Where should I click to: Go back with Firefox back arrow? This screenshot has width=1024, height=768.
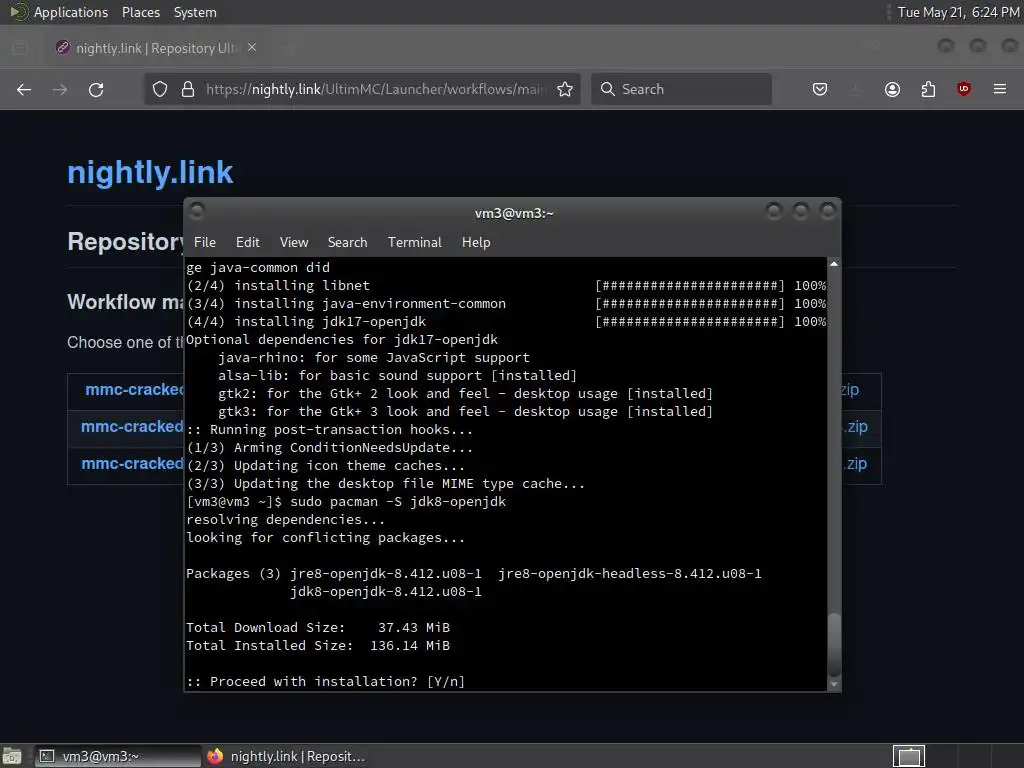[x=24, y=89]
